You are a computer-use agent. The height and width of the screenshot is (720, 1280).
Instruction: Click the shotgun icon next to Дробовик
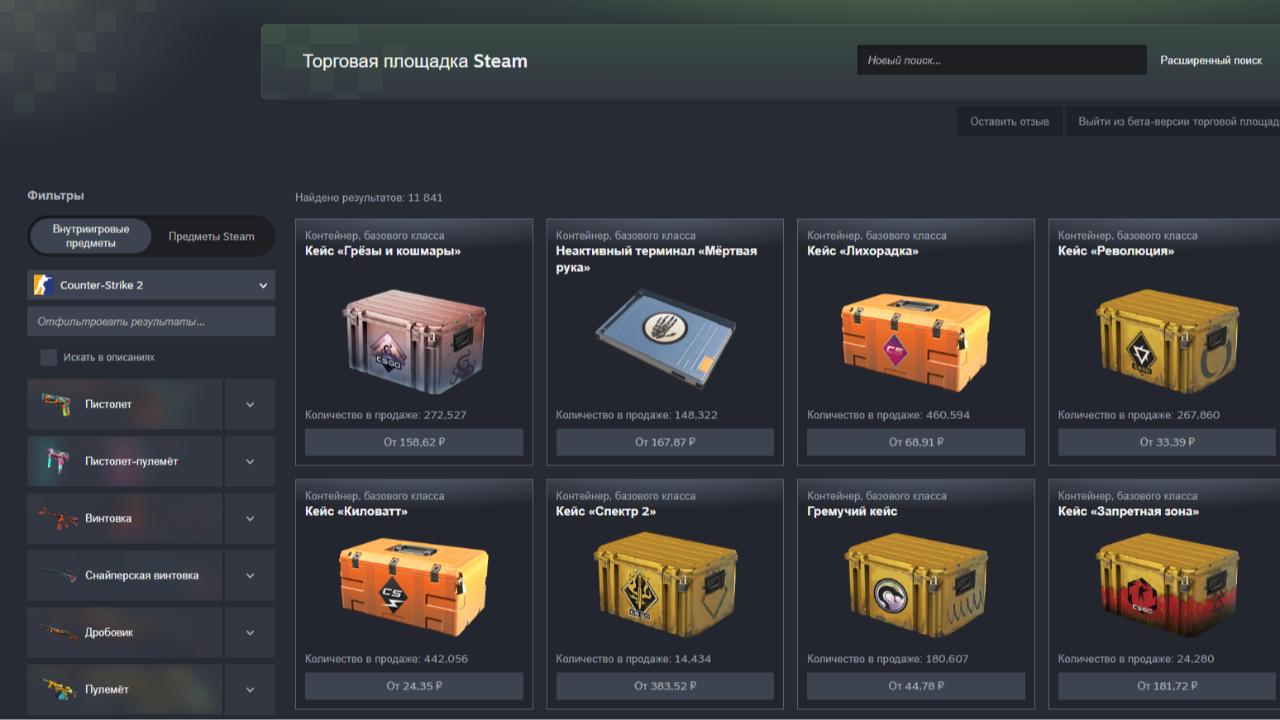tap(56, 632)
